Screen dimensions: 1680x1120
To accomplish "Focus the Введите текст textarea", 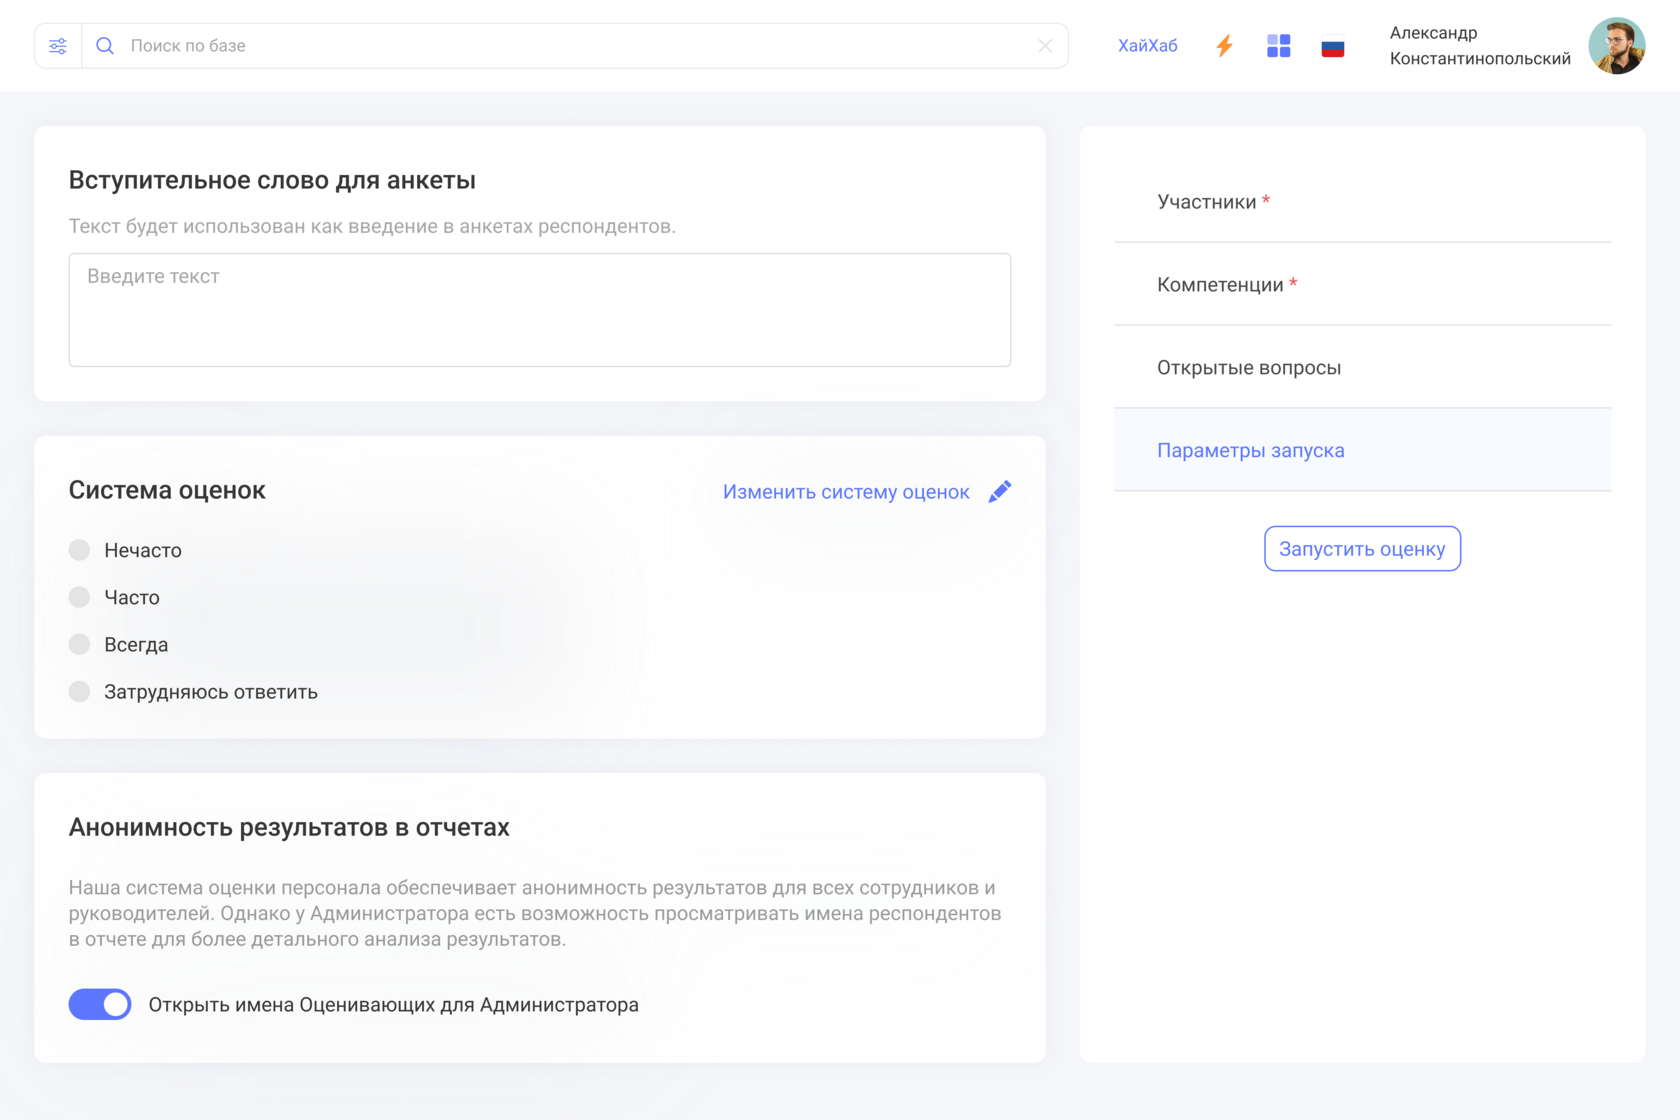I will pyautogui.click(x=540, y=310).
